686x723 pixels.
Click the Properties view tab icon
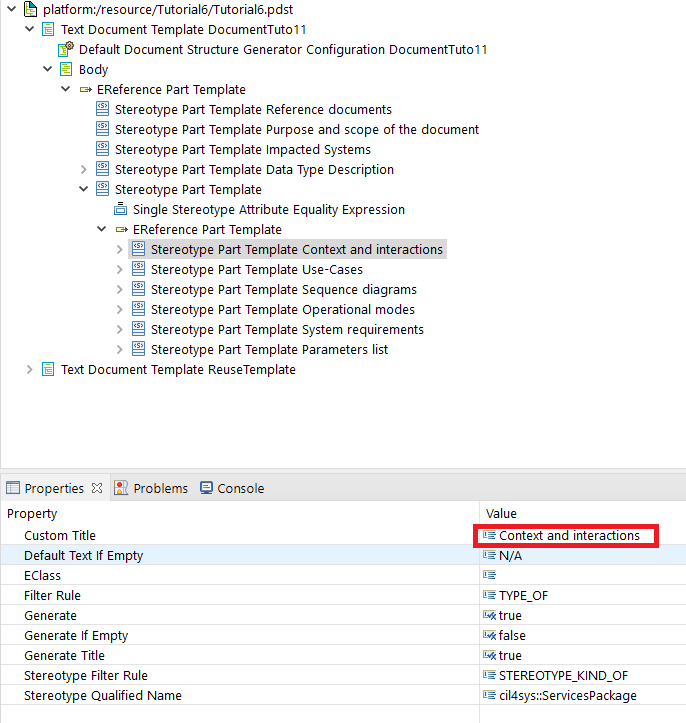(x=13, y=488)
